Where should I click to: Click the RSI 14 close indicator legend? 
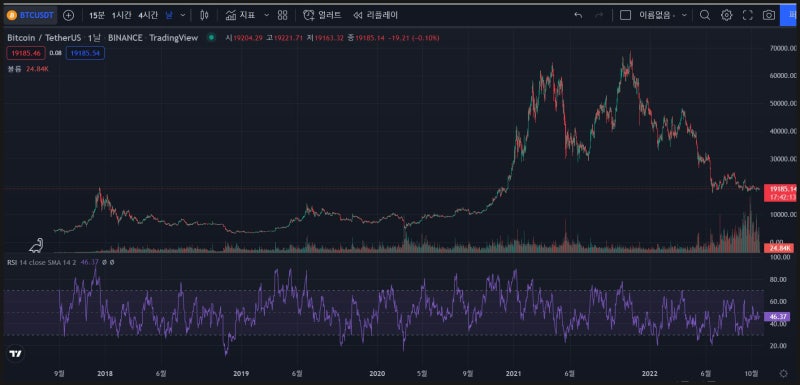point(43,262)
